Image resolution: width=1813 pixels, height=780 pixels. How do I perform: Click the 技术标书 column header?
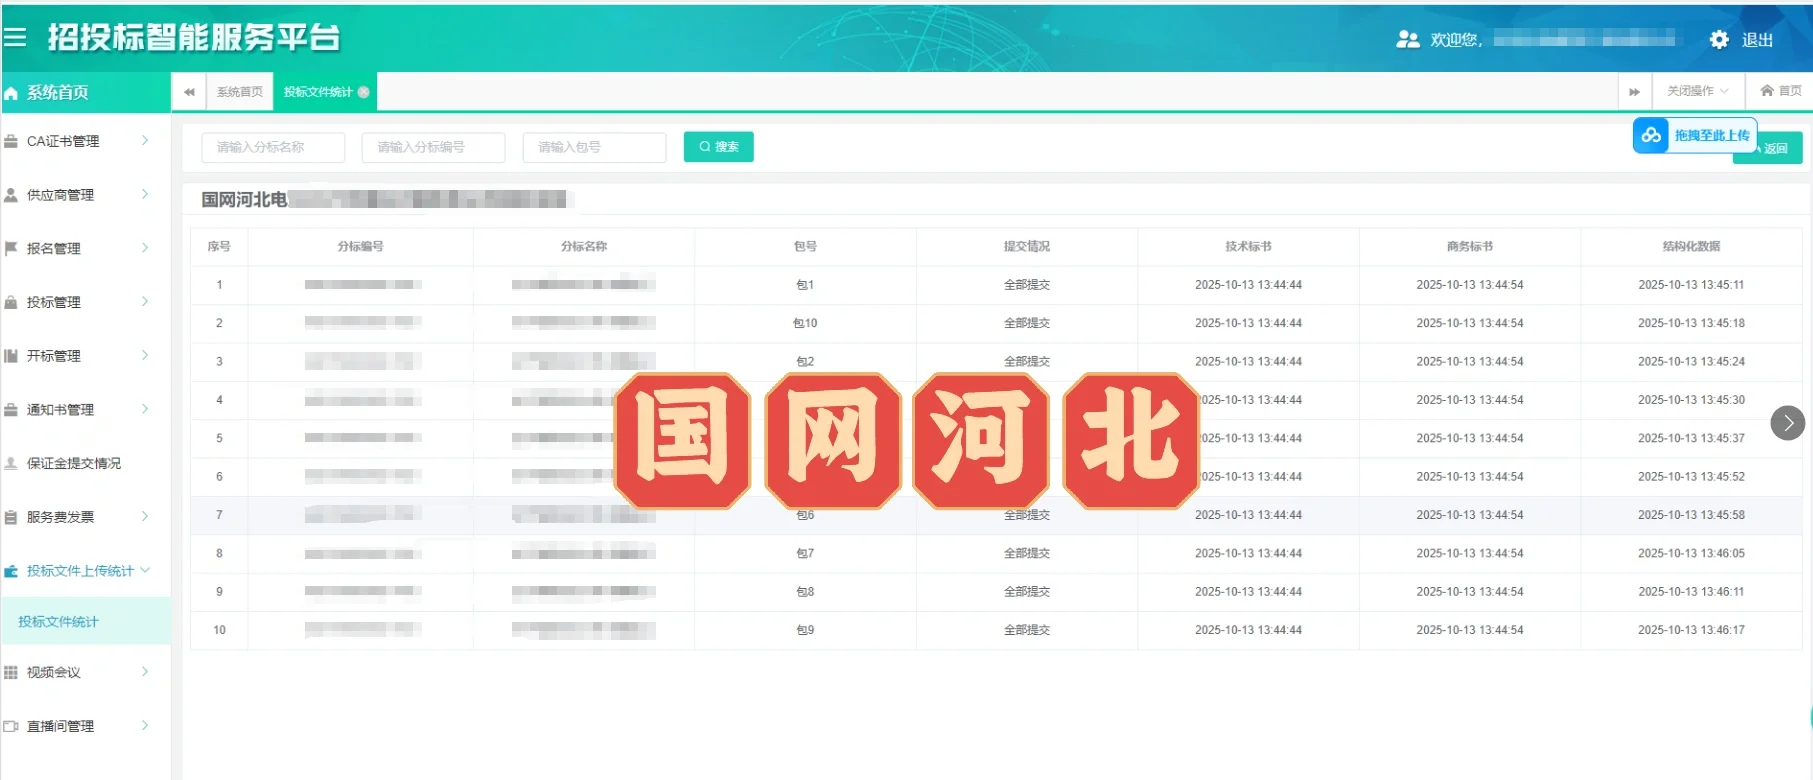[x=1249, y=246]
